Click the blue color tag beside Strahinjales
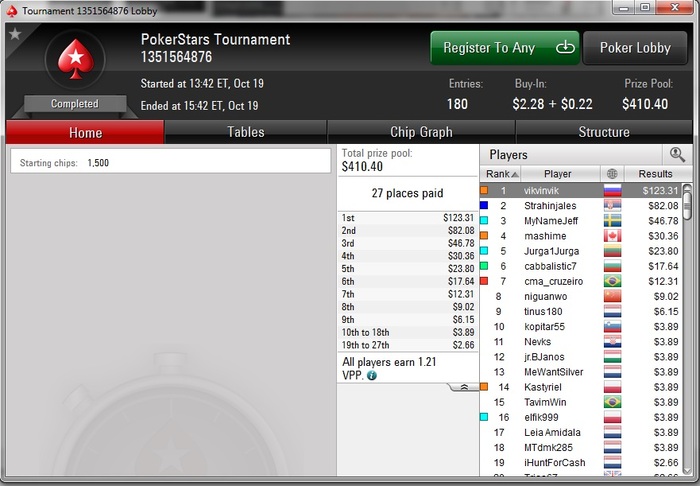Image resolution: width=700 pixels, height=486 pixels. tap(484, 205)
